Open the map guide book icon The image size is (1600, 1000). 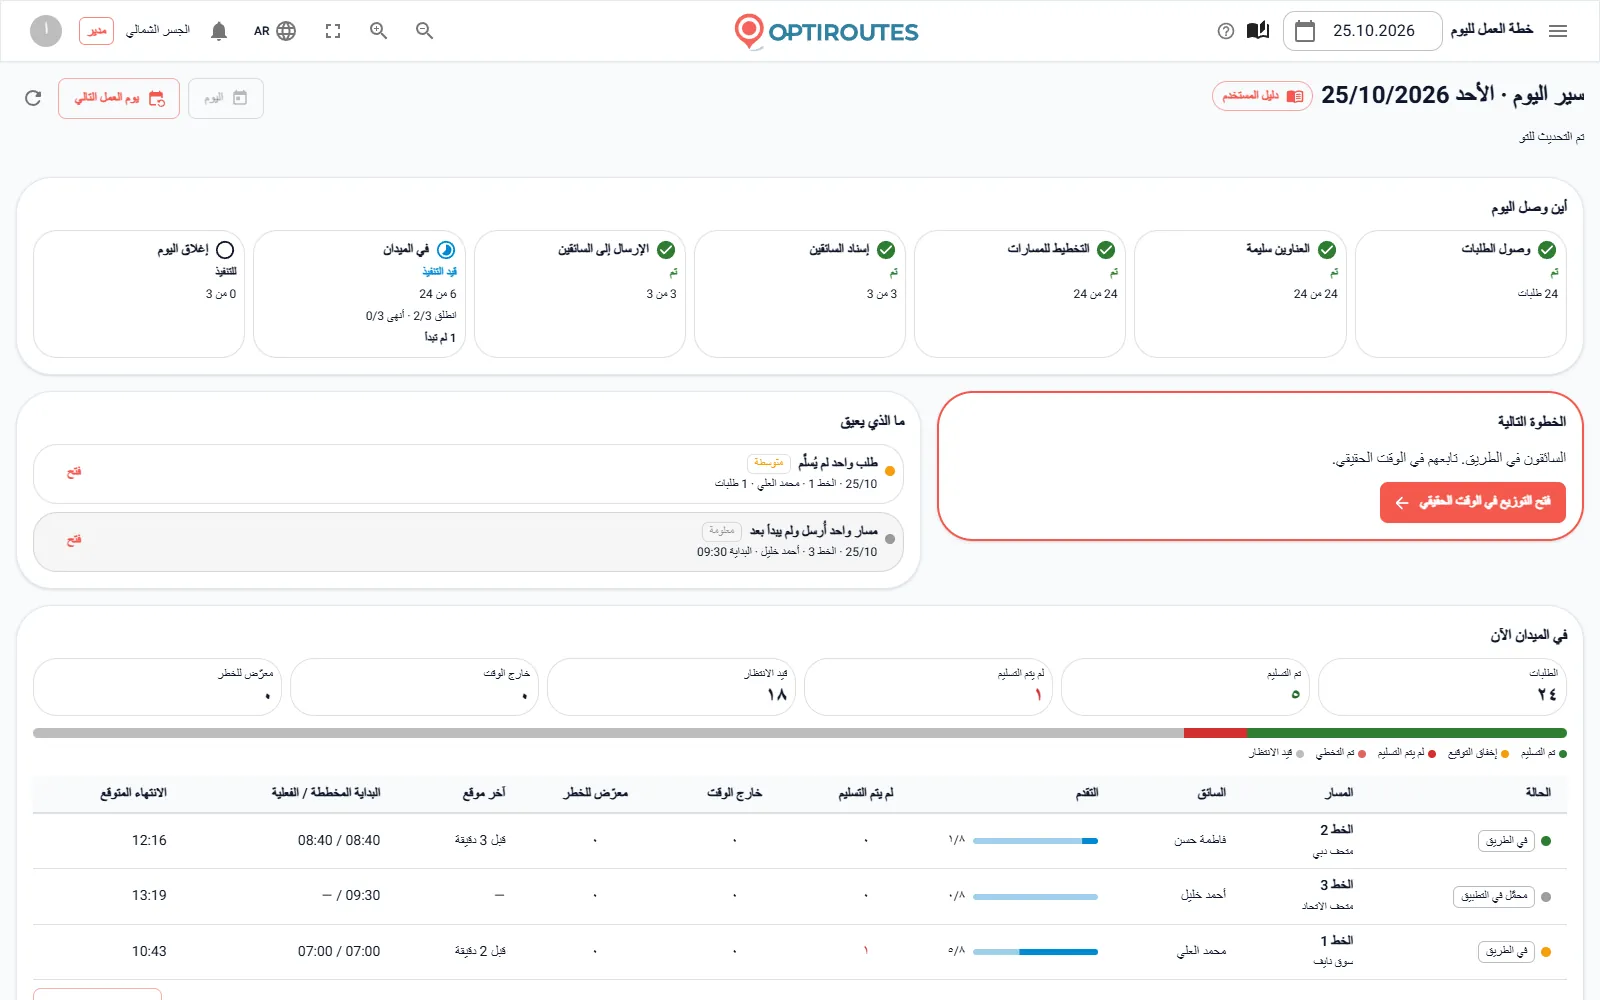point(1258,31)
